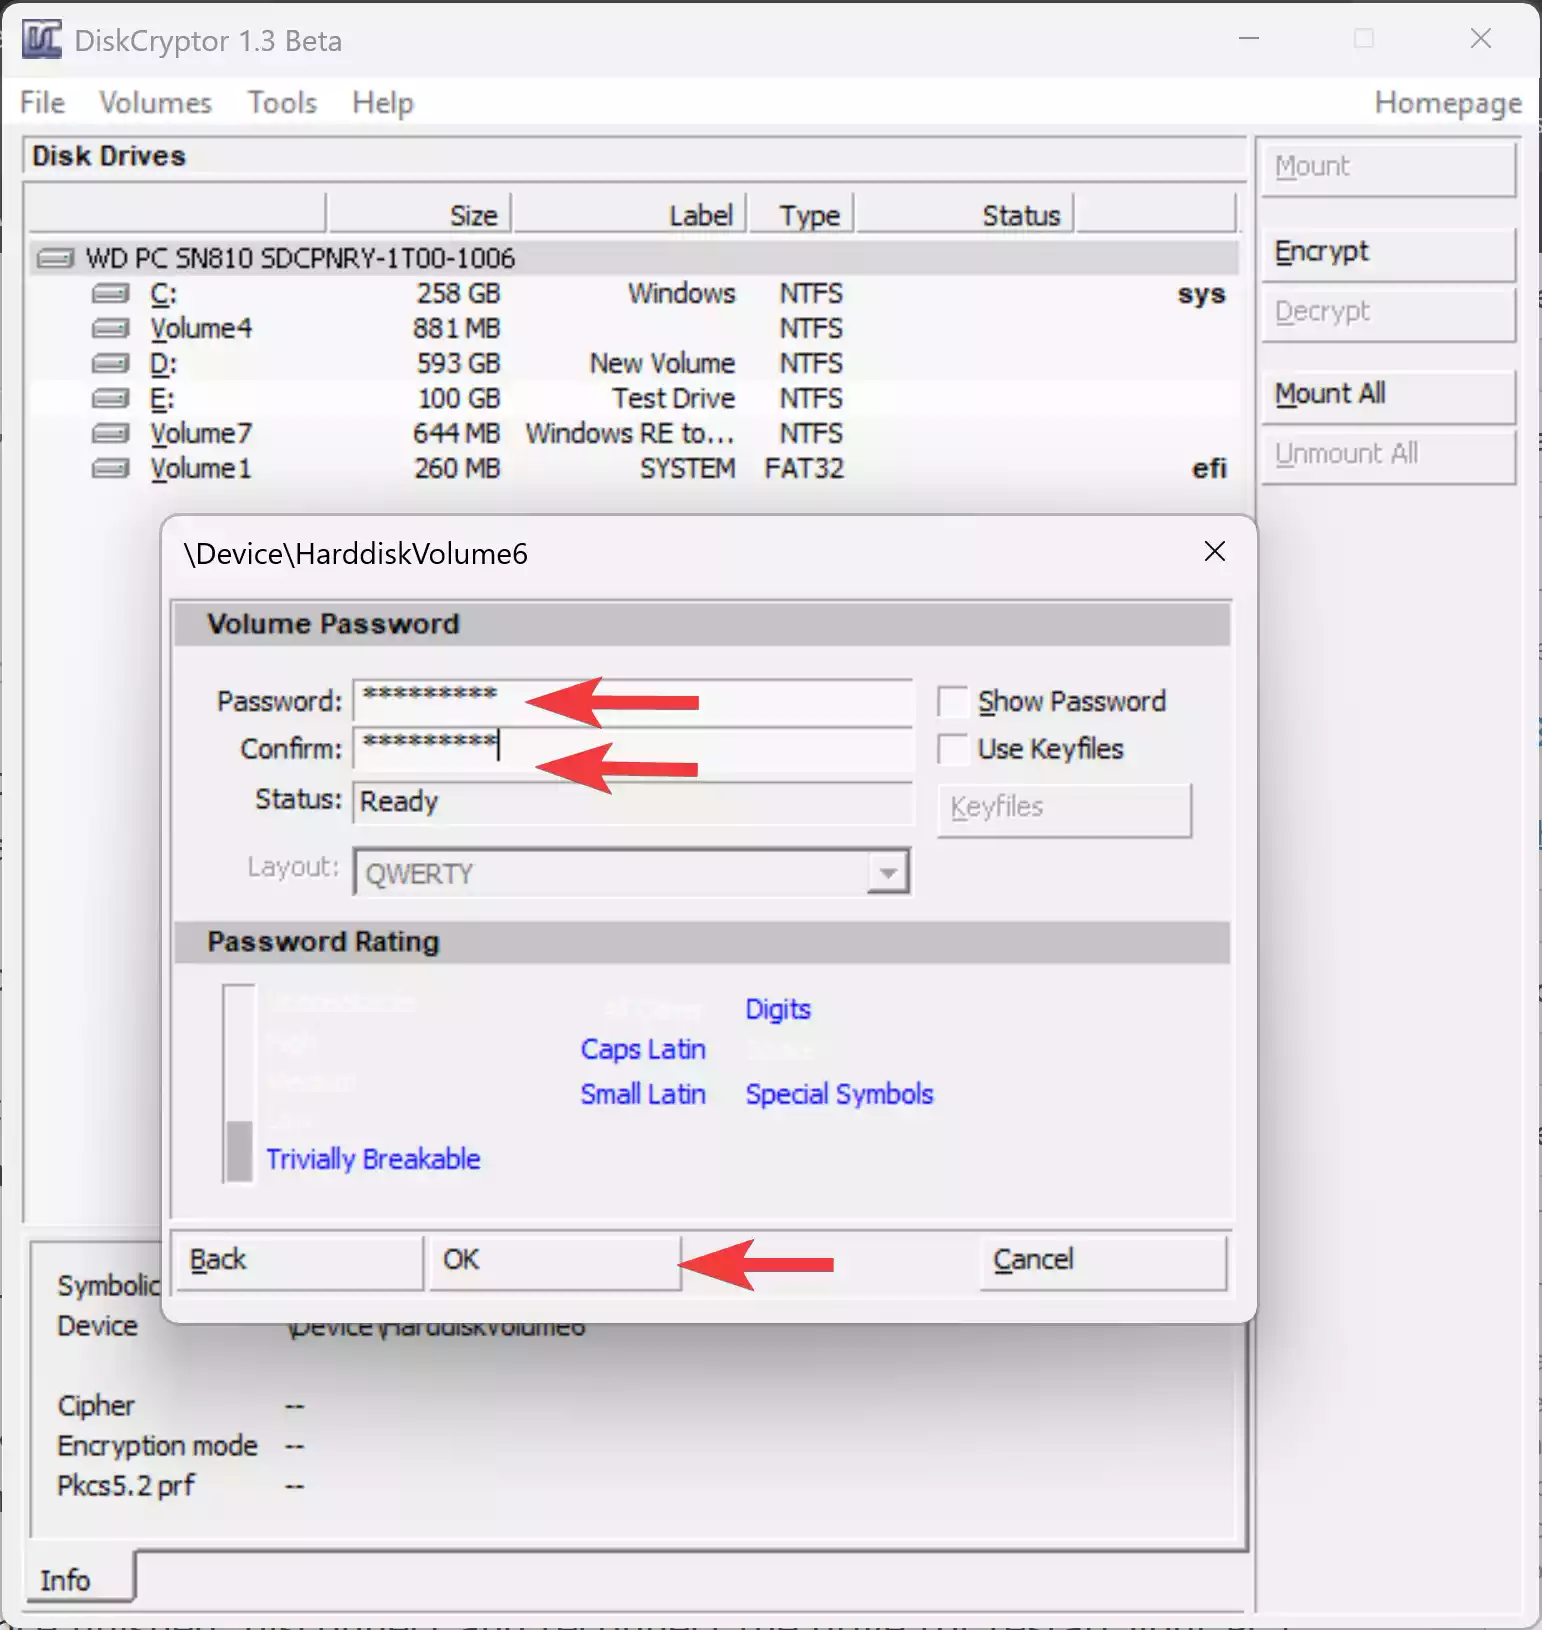
Task: Switch to the Info tab
Action: coord(80,1580)
